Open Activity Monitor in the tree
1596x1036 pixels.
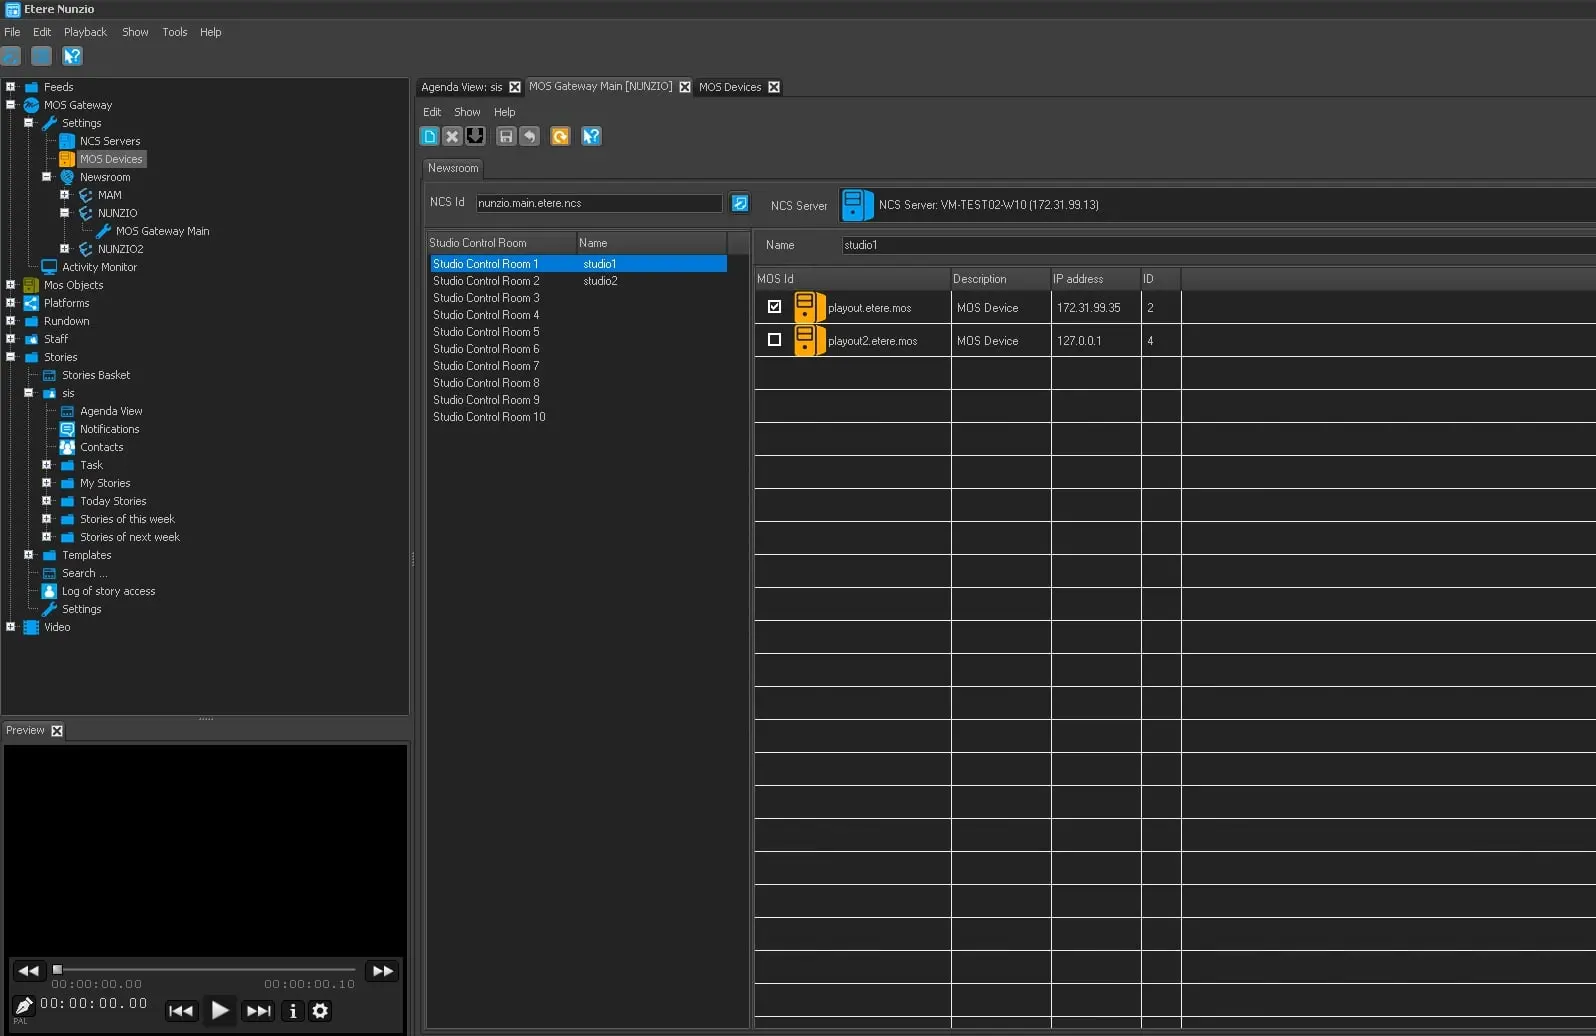pyautogui.click(x=99, y=267)
